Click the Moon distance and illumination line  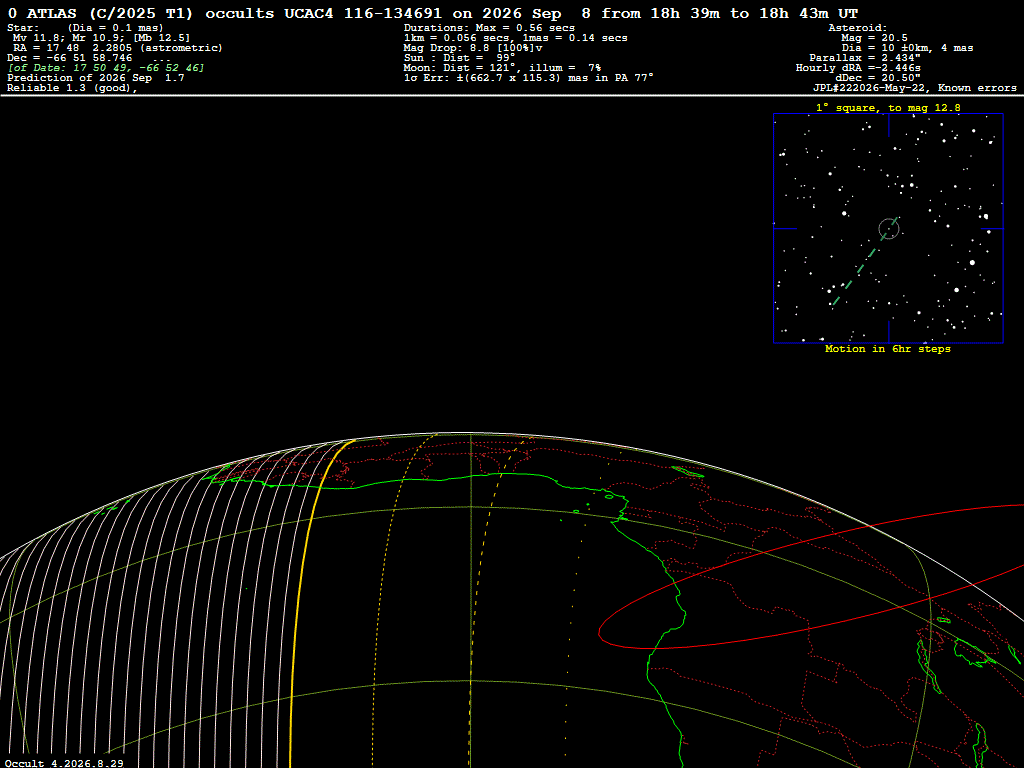502,68
